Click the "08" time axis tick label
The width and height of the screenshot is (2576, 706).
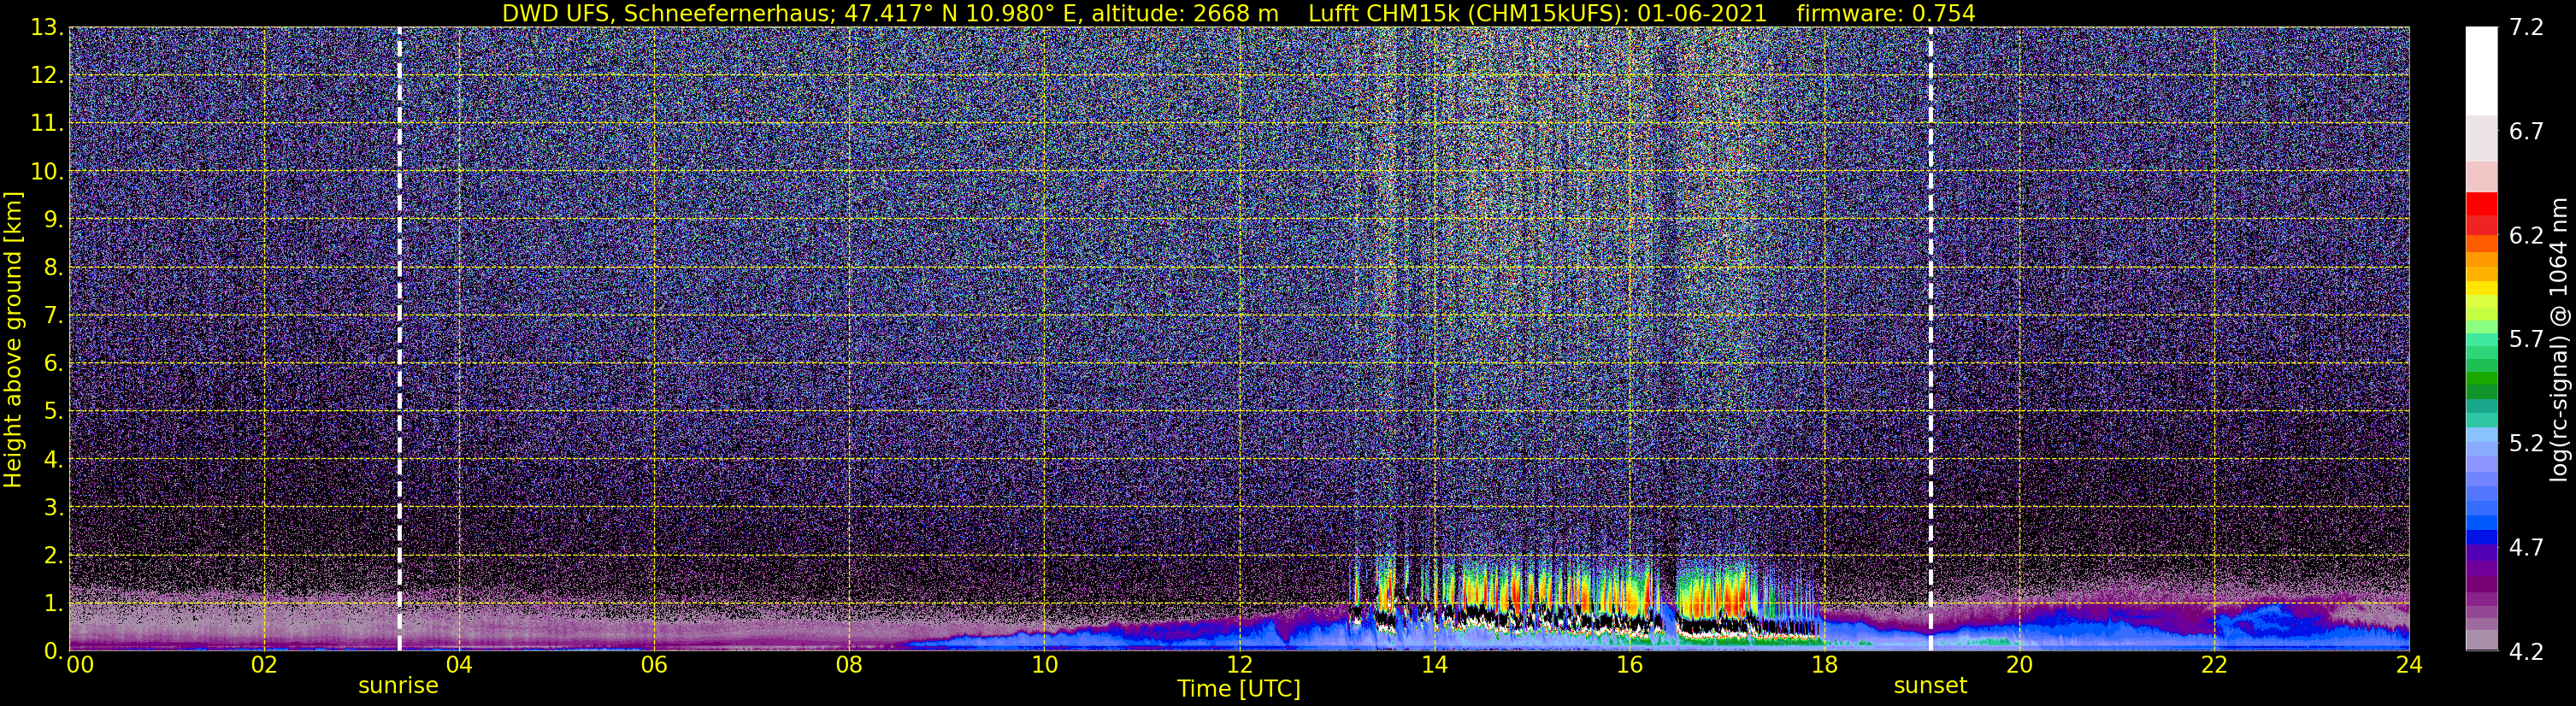849,665
